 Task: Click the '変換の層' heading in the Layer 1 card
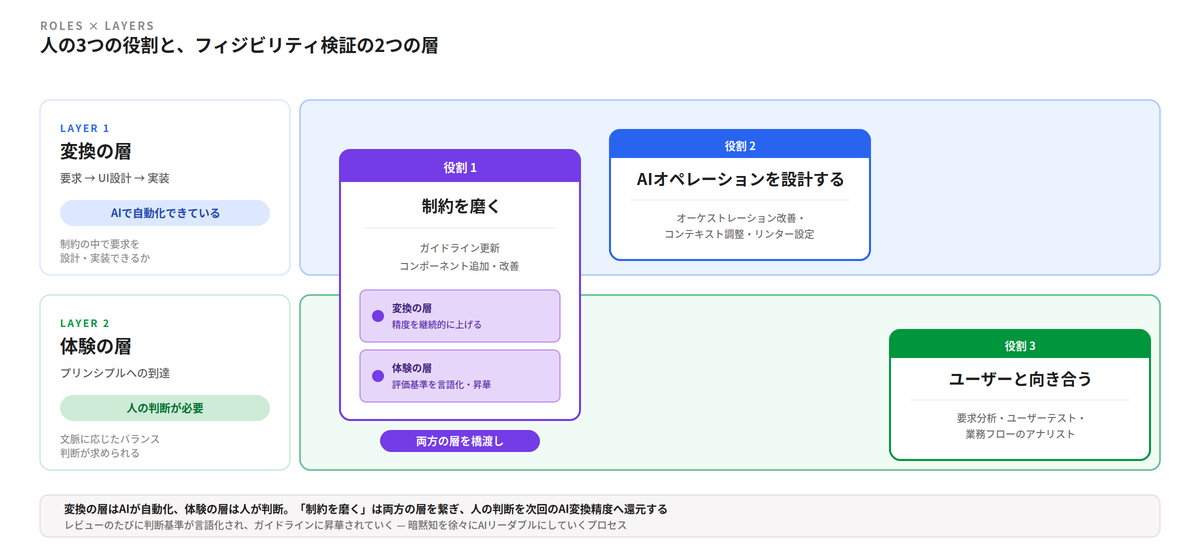[96, 152]
